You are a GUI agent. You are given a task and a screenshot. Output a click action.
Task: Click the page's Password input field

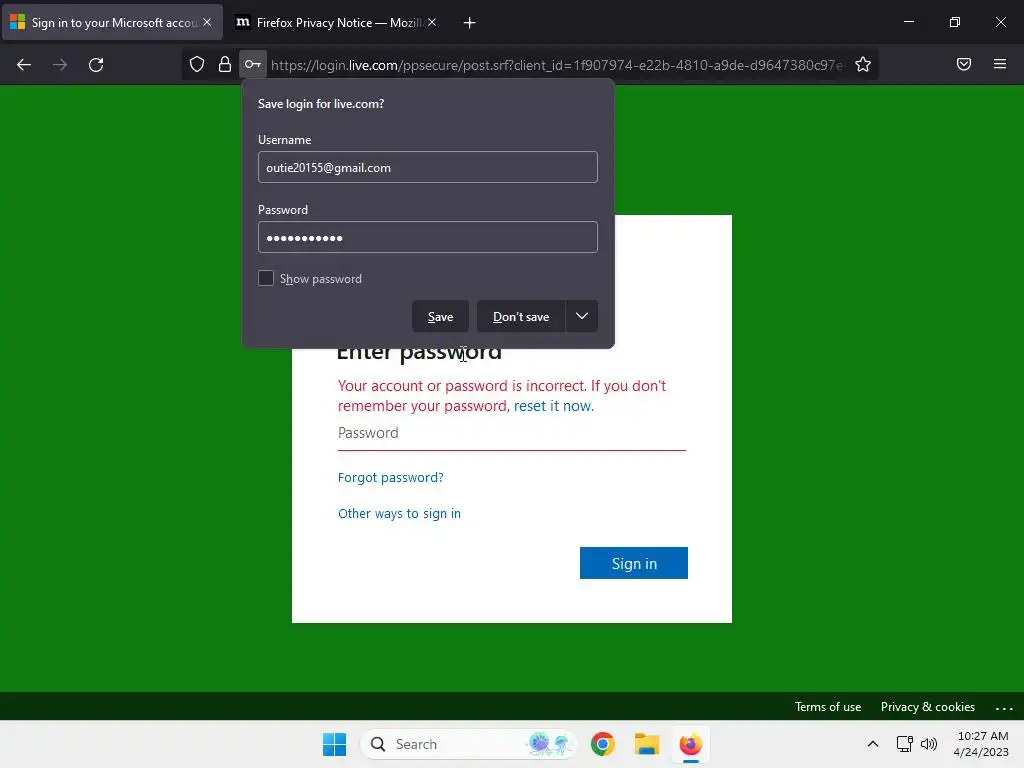tap(511, 433)
